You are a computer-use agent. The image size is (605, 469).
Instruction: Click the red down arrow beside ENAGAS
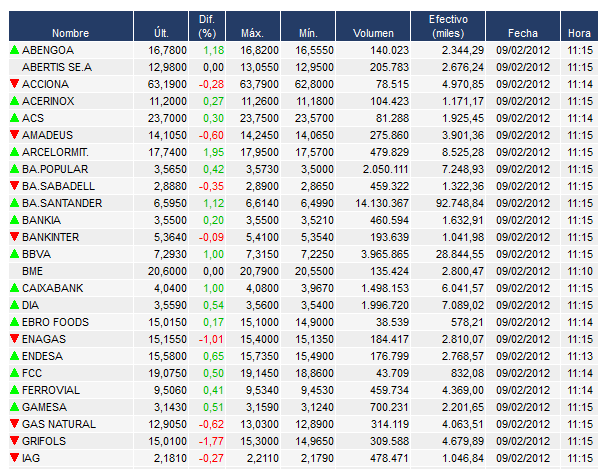point(15,338)
